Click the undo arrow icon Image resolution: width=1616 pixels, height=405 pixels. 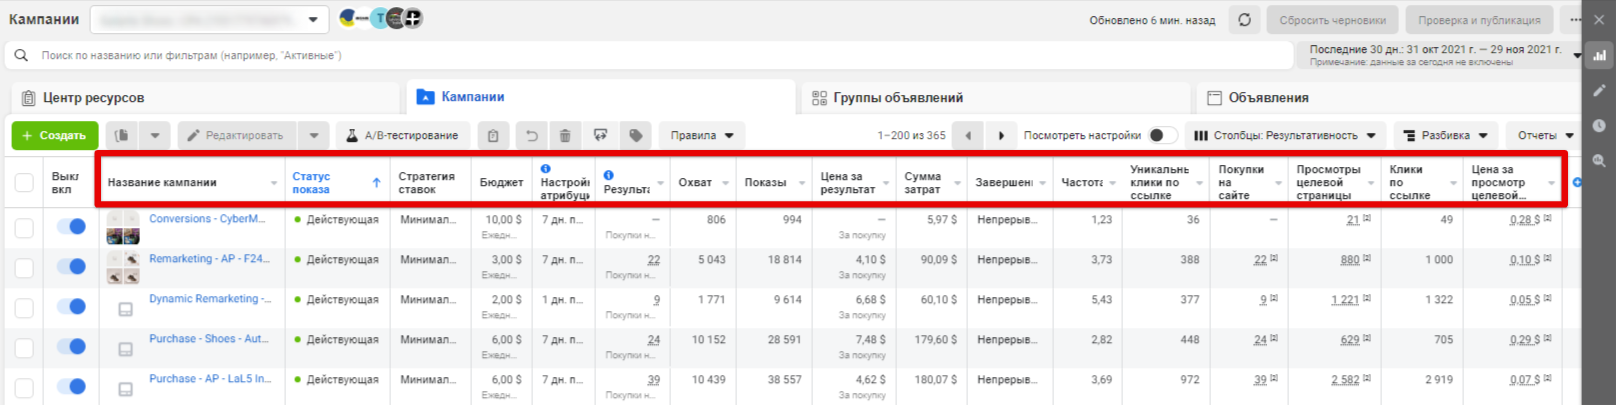(x=532, y=136)
